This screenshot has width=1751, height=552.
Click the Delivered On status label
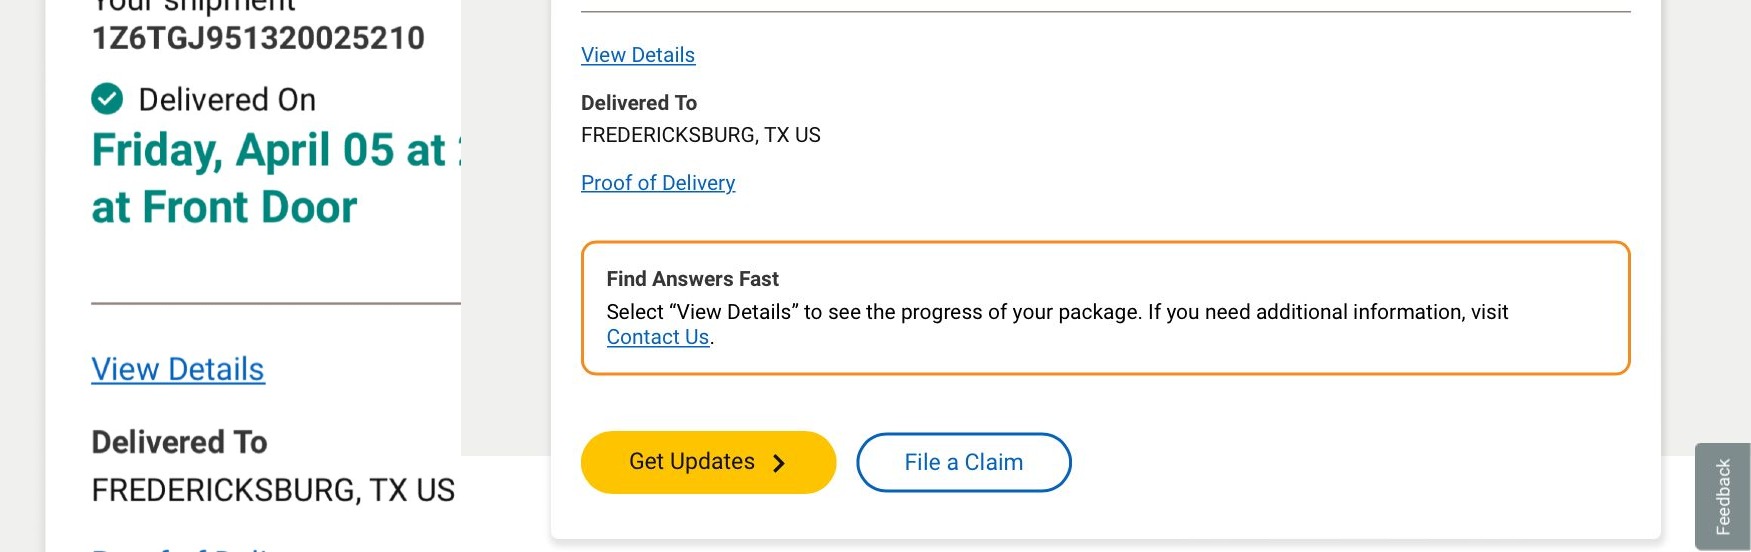pyautogui.click(x=227, y=100)
